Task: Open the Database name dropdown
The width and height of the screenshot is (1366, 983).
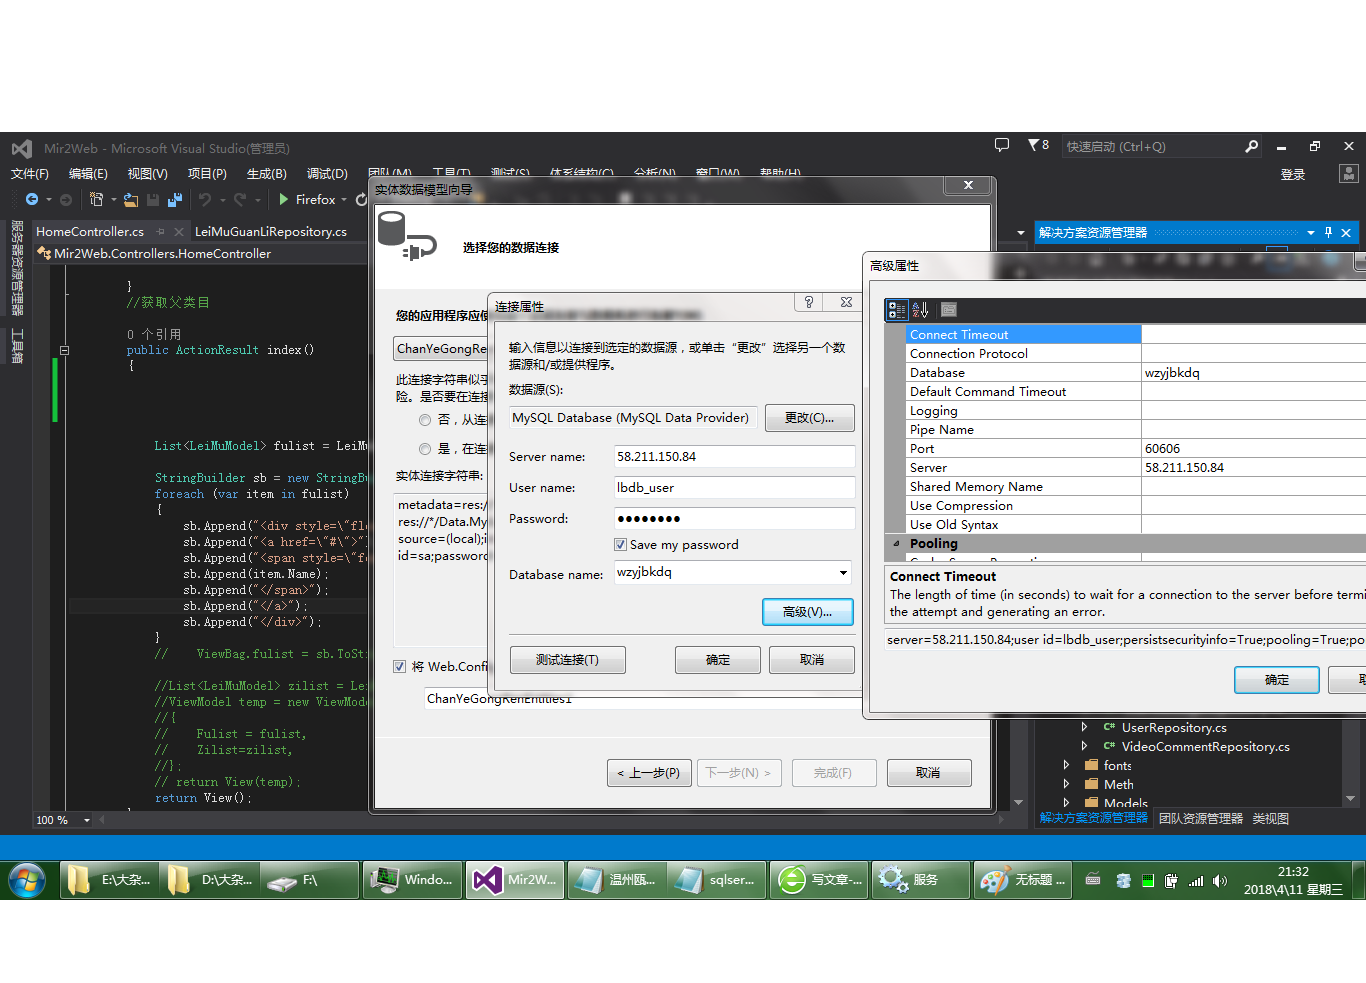Action: pos(843,573)
